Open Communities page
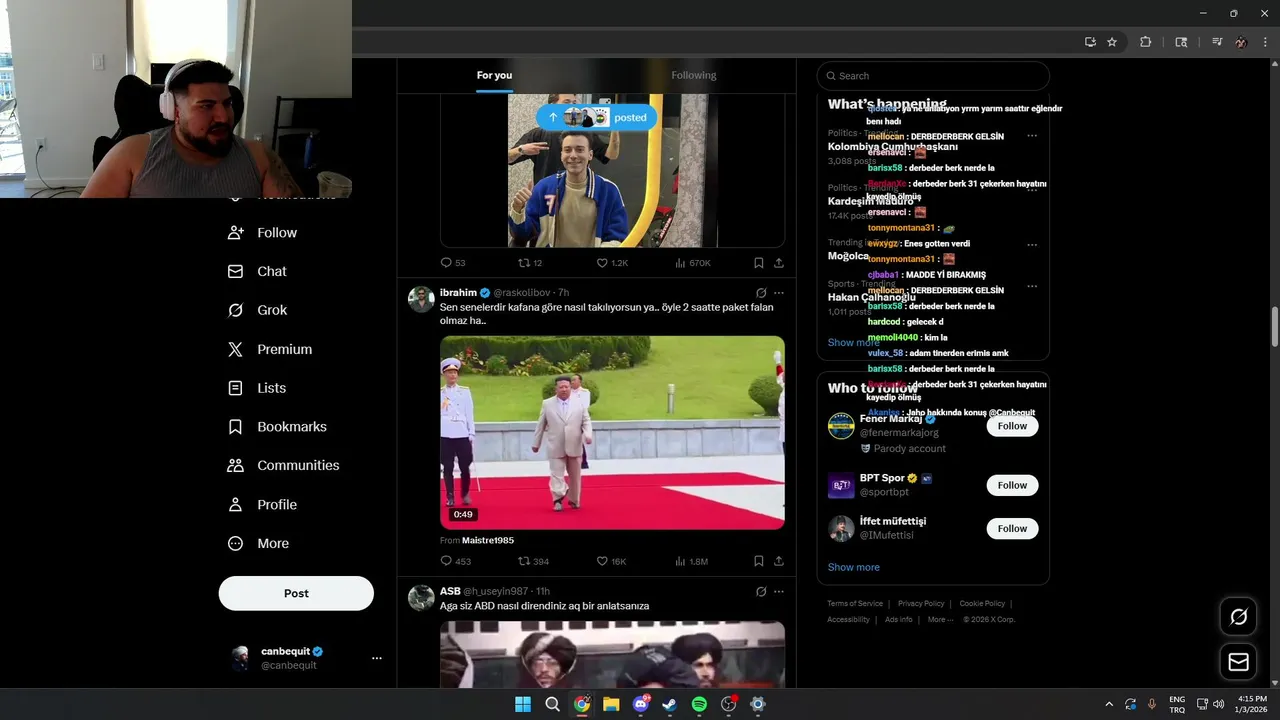Image resolution: width=1280 pixels, height=720 pixels. [x=283, y=465]
